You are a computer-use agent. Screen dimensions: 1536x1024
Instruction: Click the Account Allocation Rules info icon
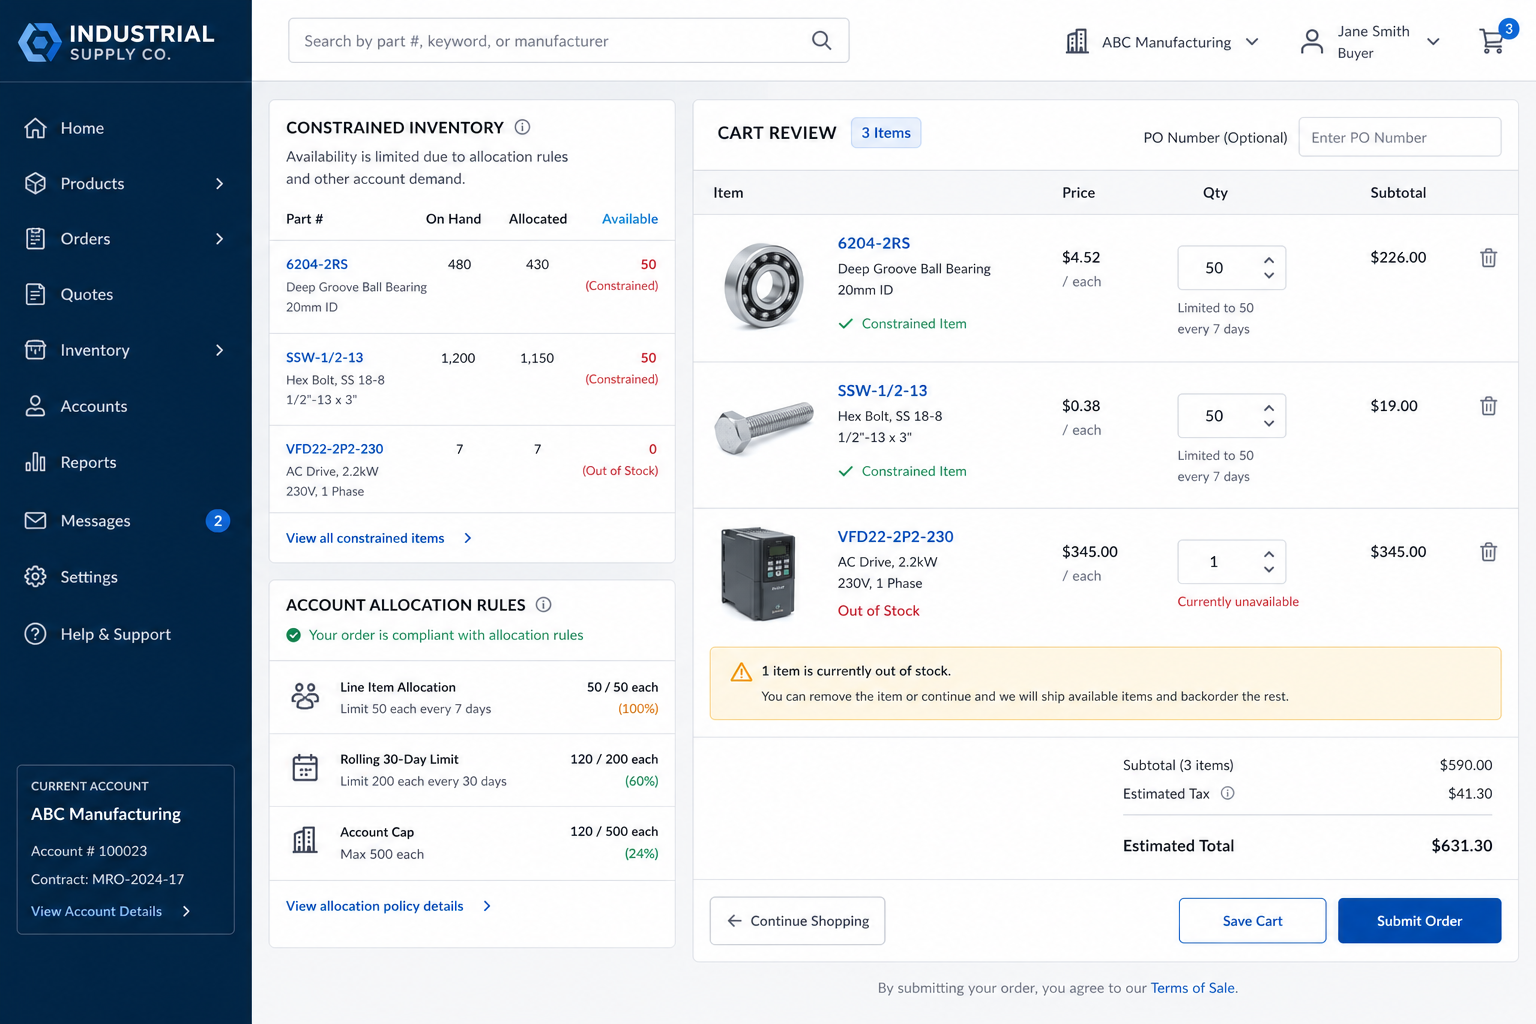coord(543,605)
